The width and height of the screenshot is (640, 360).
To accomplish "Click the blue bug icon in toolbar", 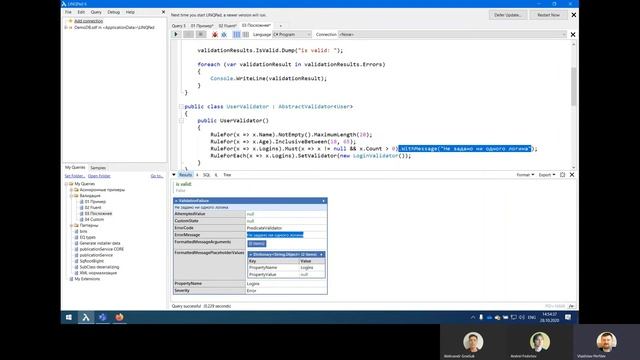I will point(224,35).
